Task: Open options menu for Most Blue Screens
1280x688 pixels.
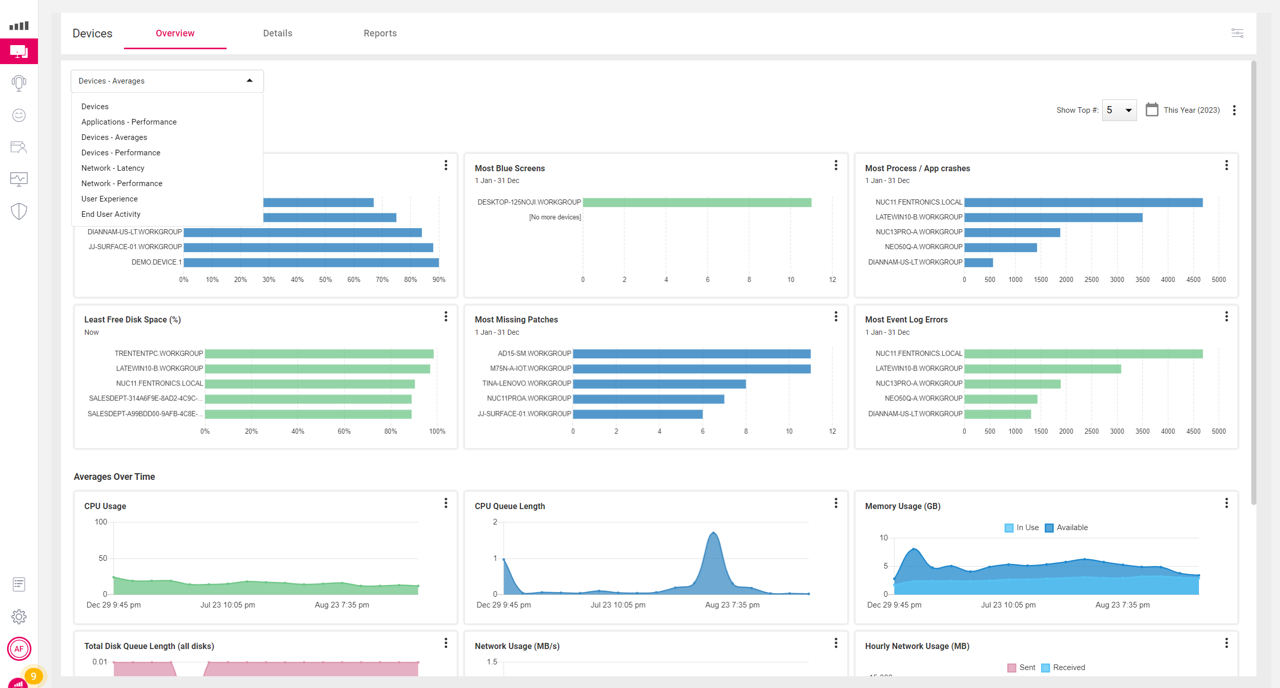Action: pyautogui.click(x=836, y=166)
